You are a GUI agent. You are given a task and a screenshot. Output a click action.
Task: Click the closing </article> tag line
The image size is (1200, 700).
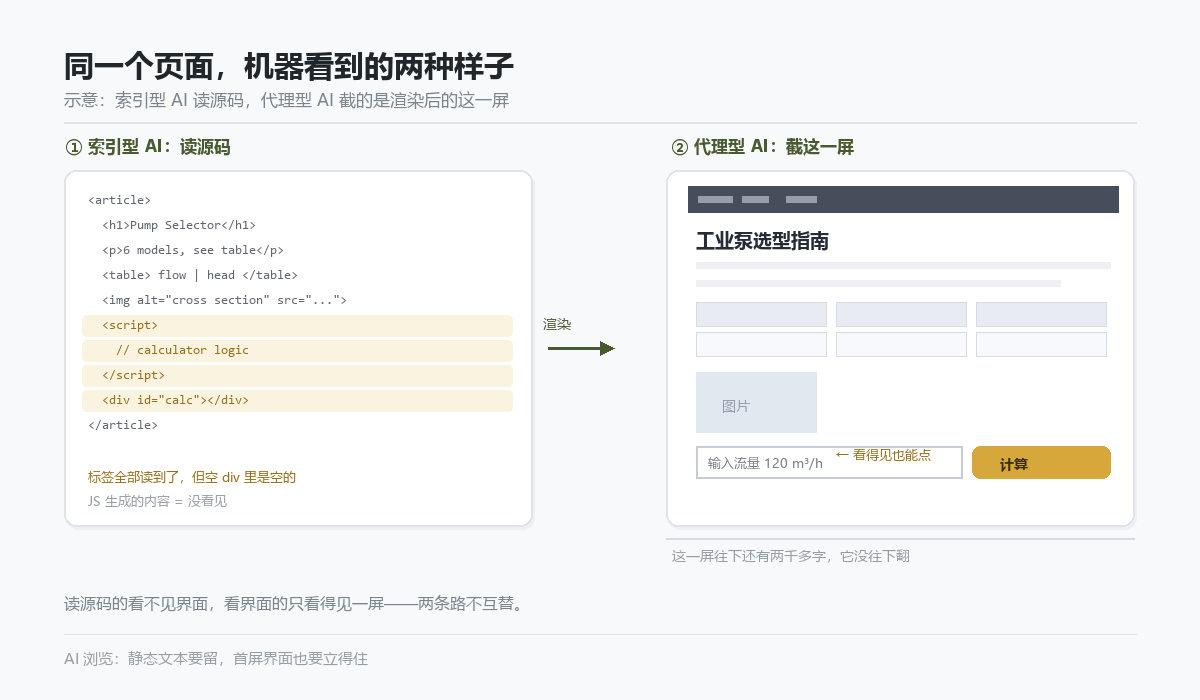coord(123,425)
